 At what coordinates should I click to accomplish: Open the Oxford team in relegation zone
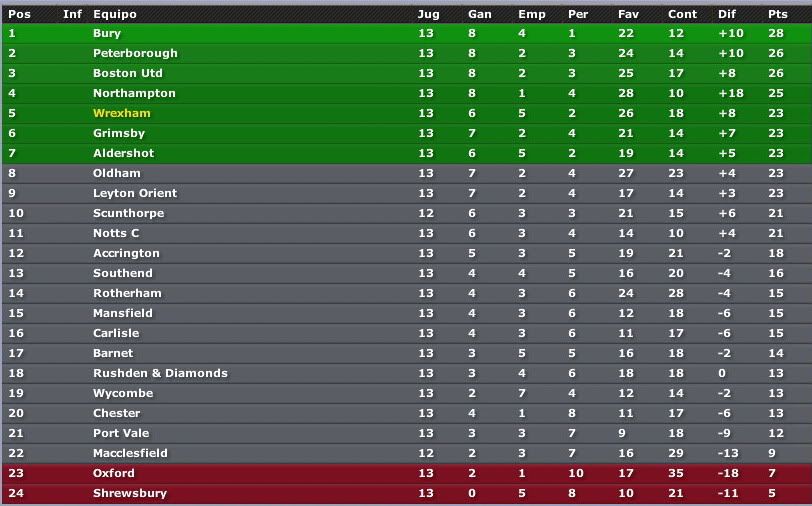click(113, 473)
